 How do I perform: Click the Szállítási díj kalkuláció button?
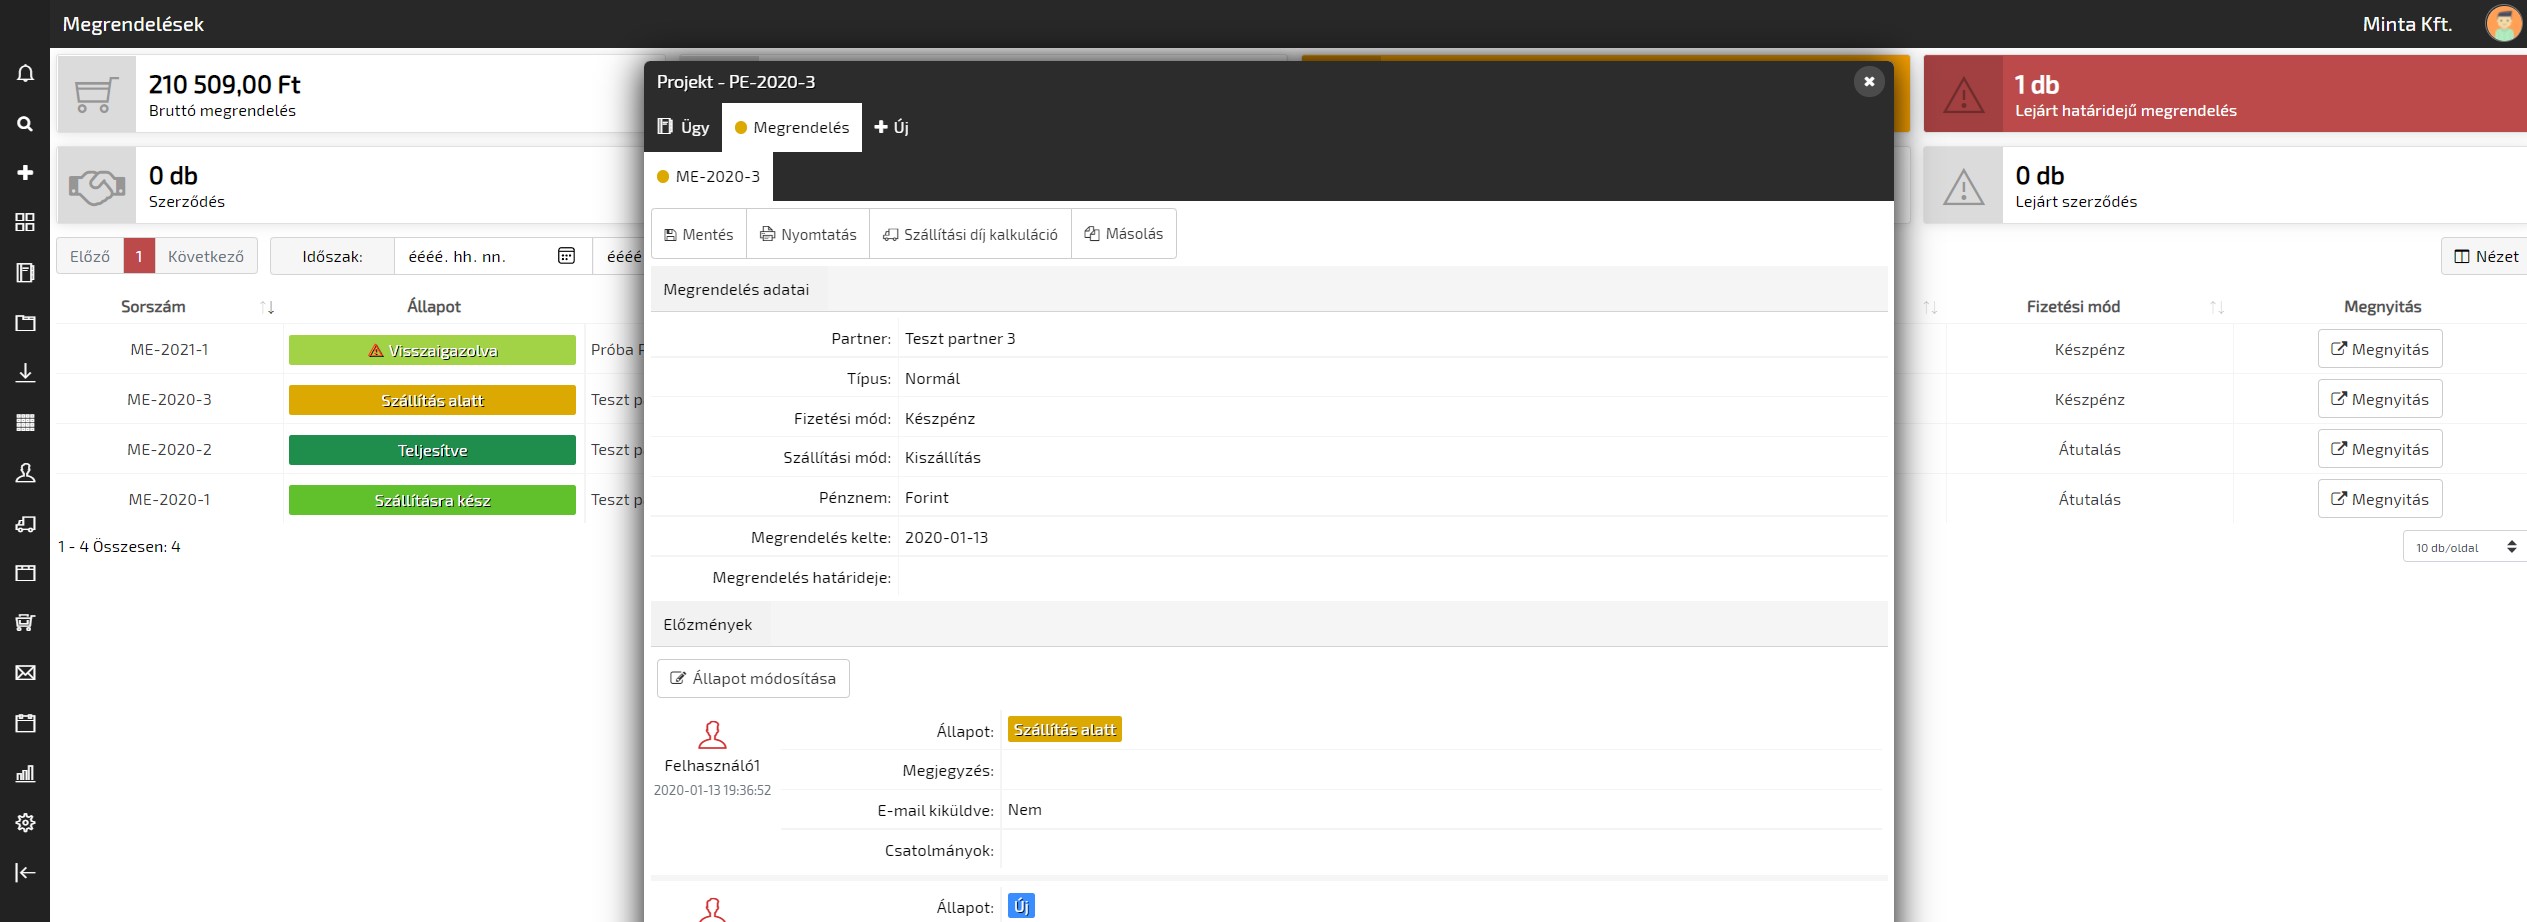pyautogui.click(x=970, y=234)
